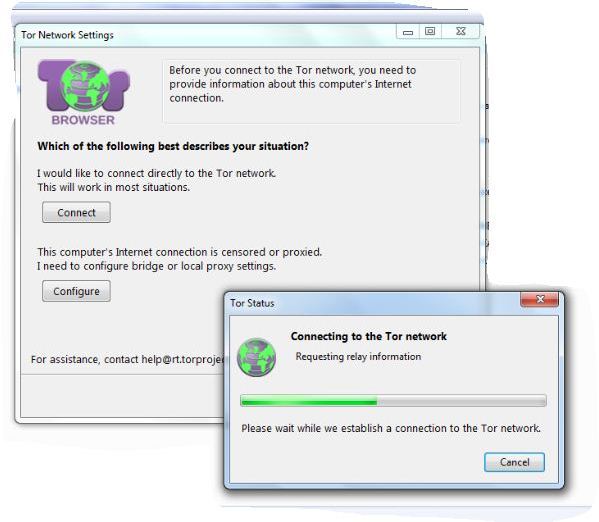Click the 'Please wait while we establish' message

[391, 428]
